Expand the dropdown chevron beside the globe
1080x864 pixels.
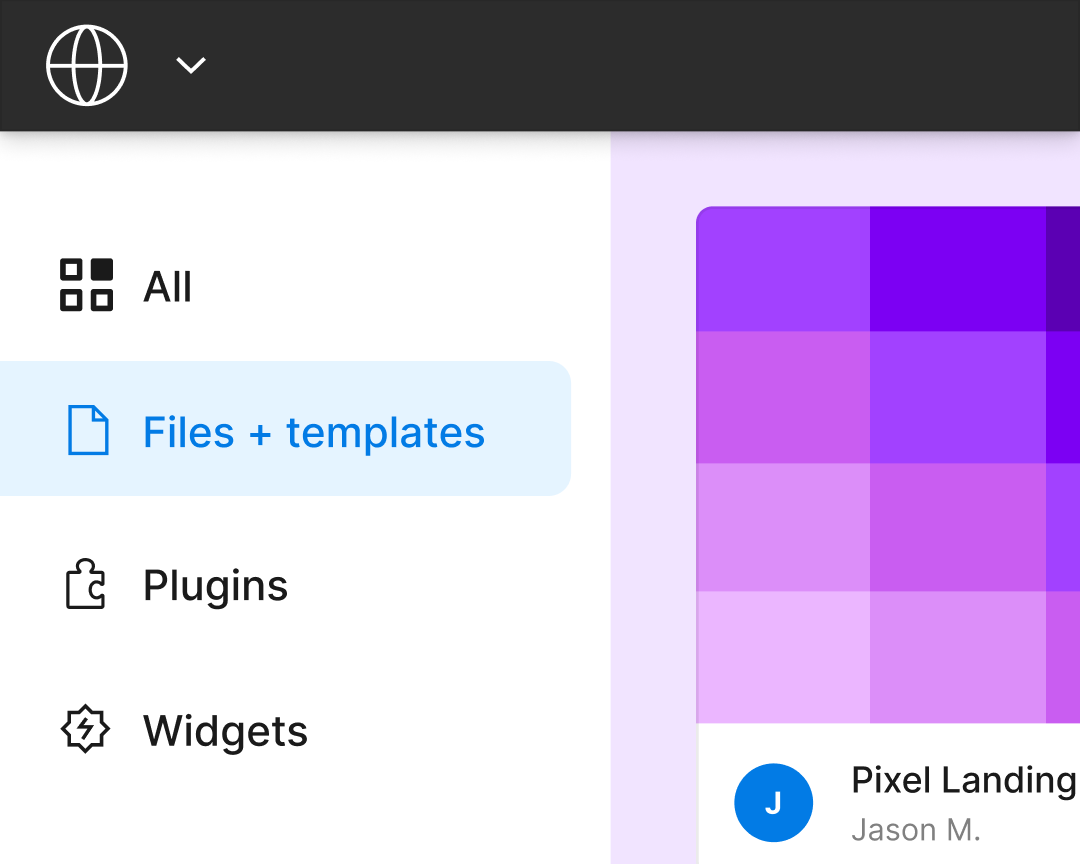pyautogui.click(x=190, y=64)
